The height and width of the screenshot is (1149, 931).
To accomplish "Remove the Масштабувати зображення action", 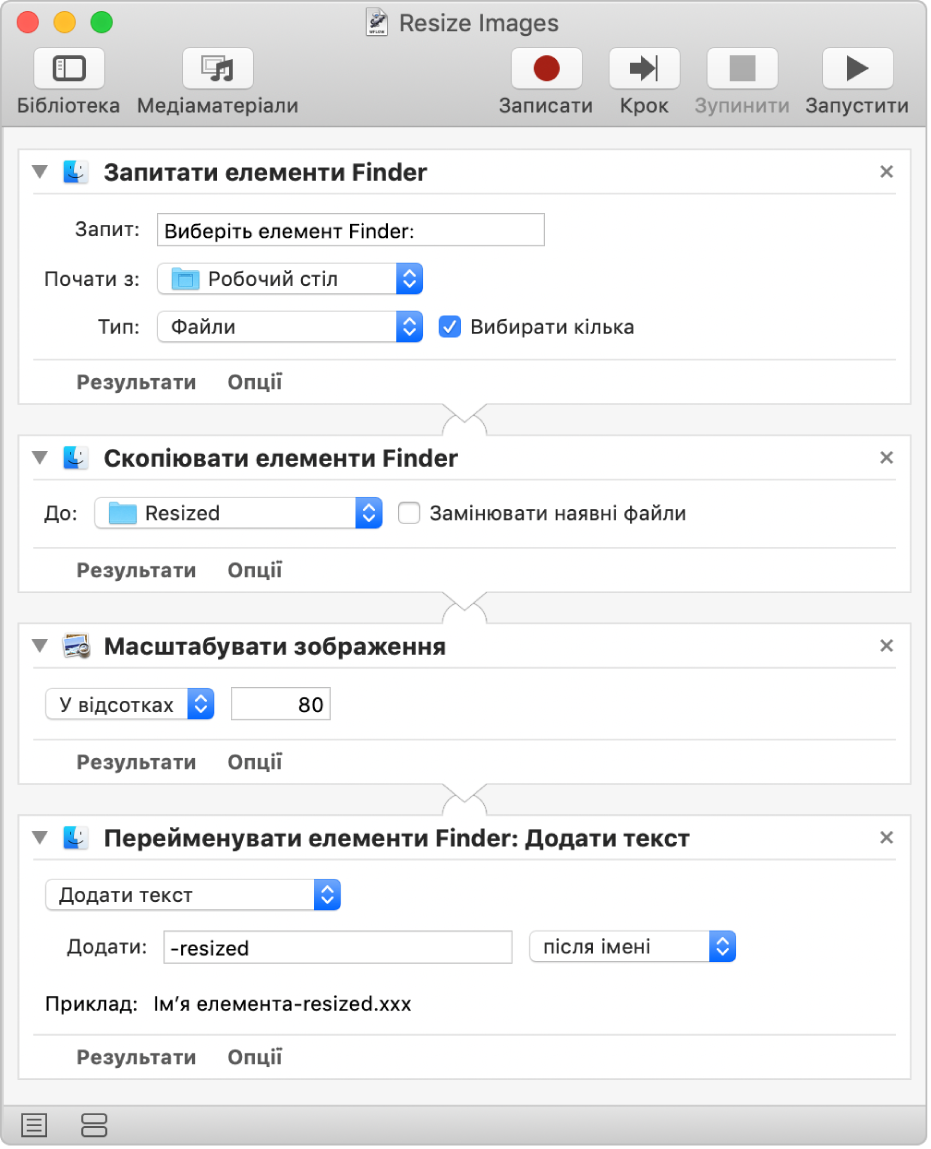I will coord(886,647).
